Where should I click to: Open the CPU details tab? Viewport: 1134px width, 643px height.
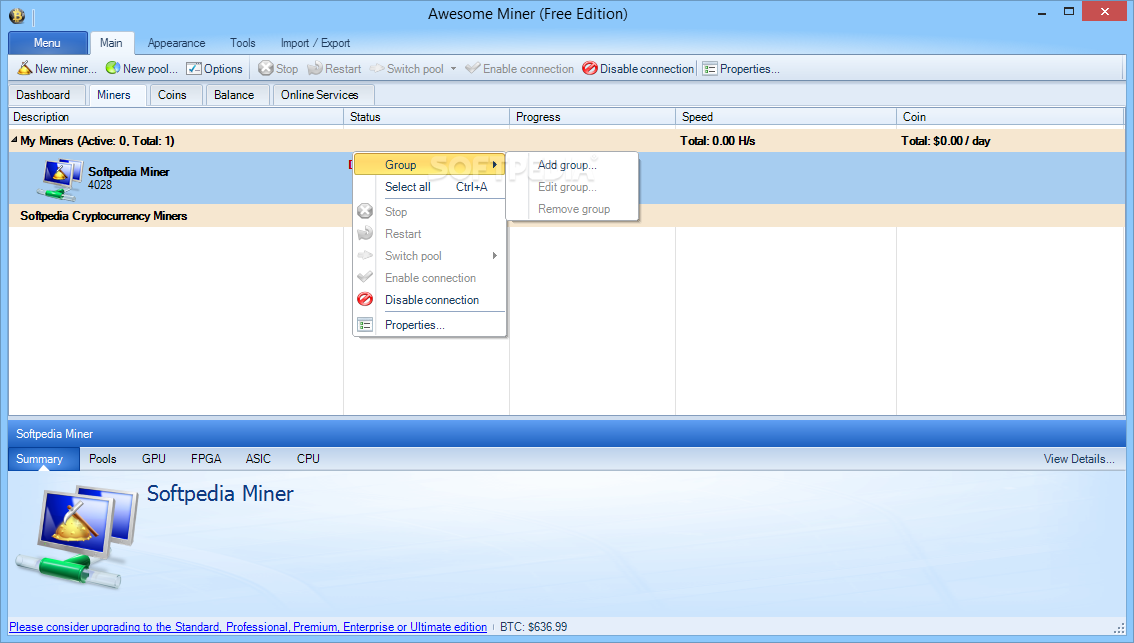(x=308, y=459)
